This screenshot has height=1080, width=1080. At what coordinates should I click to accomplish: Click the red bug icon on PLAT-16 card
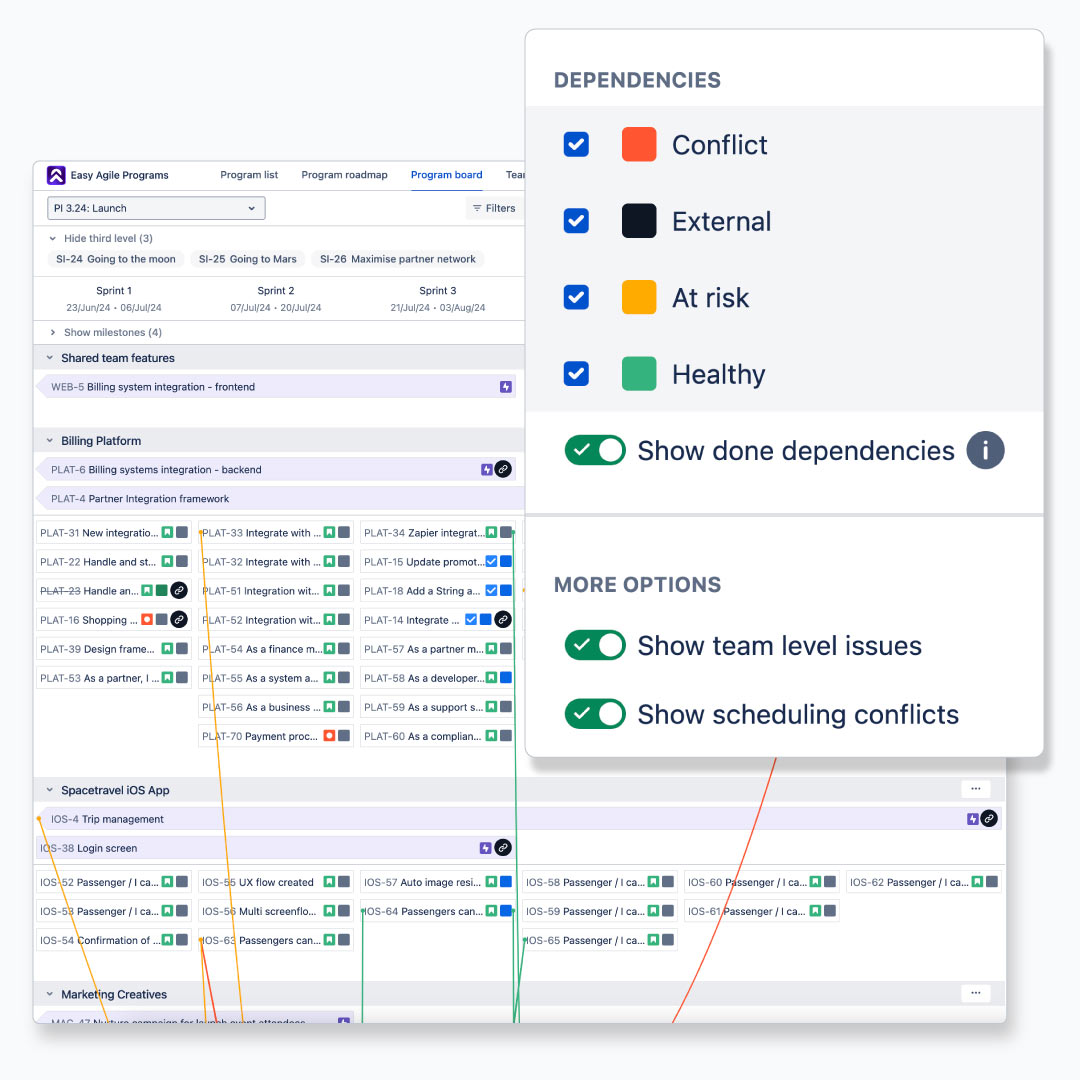[x=147, y=620]
